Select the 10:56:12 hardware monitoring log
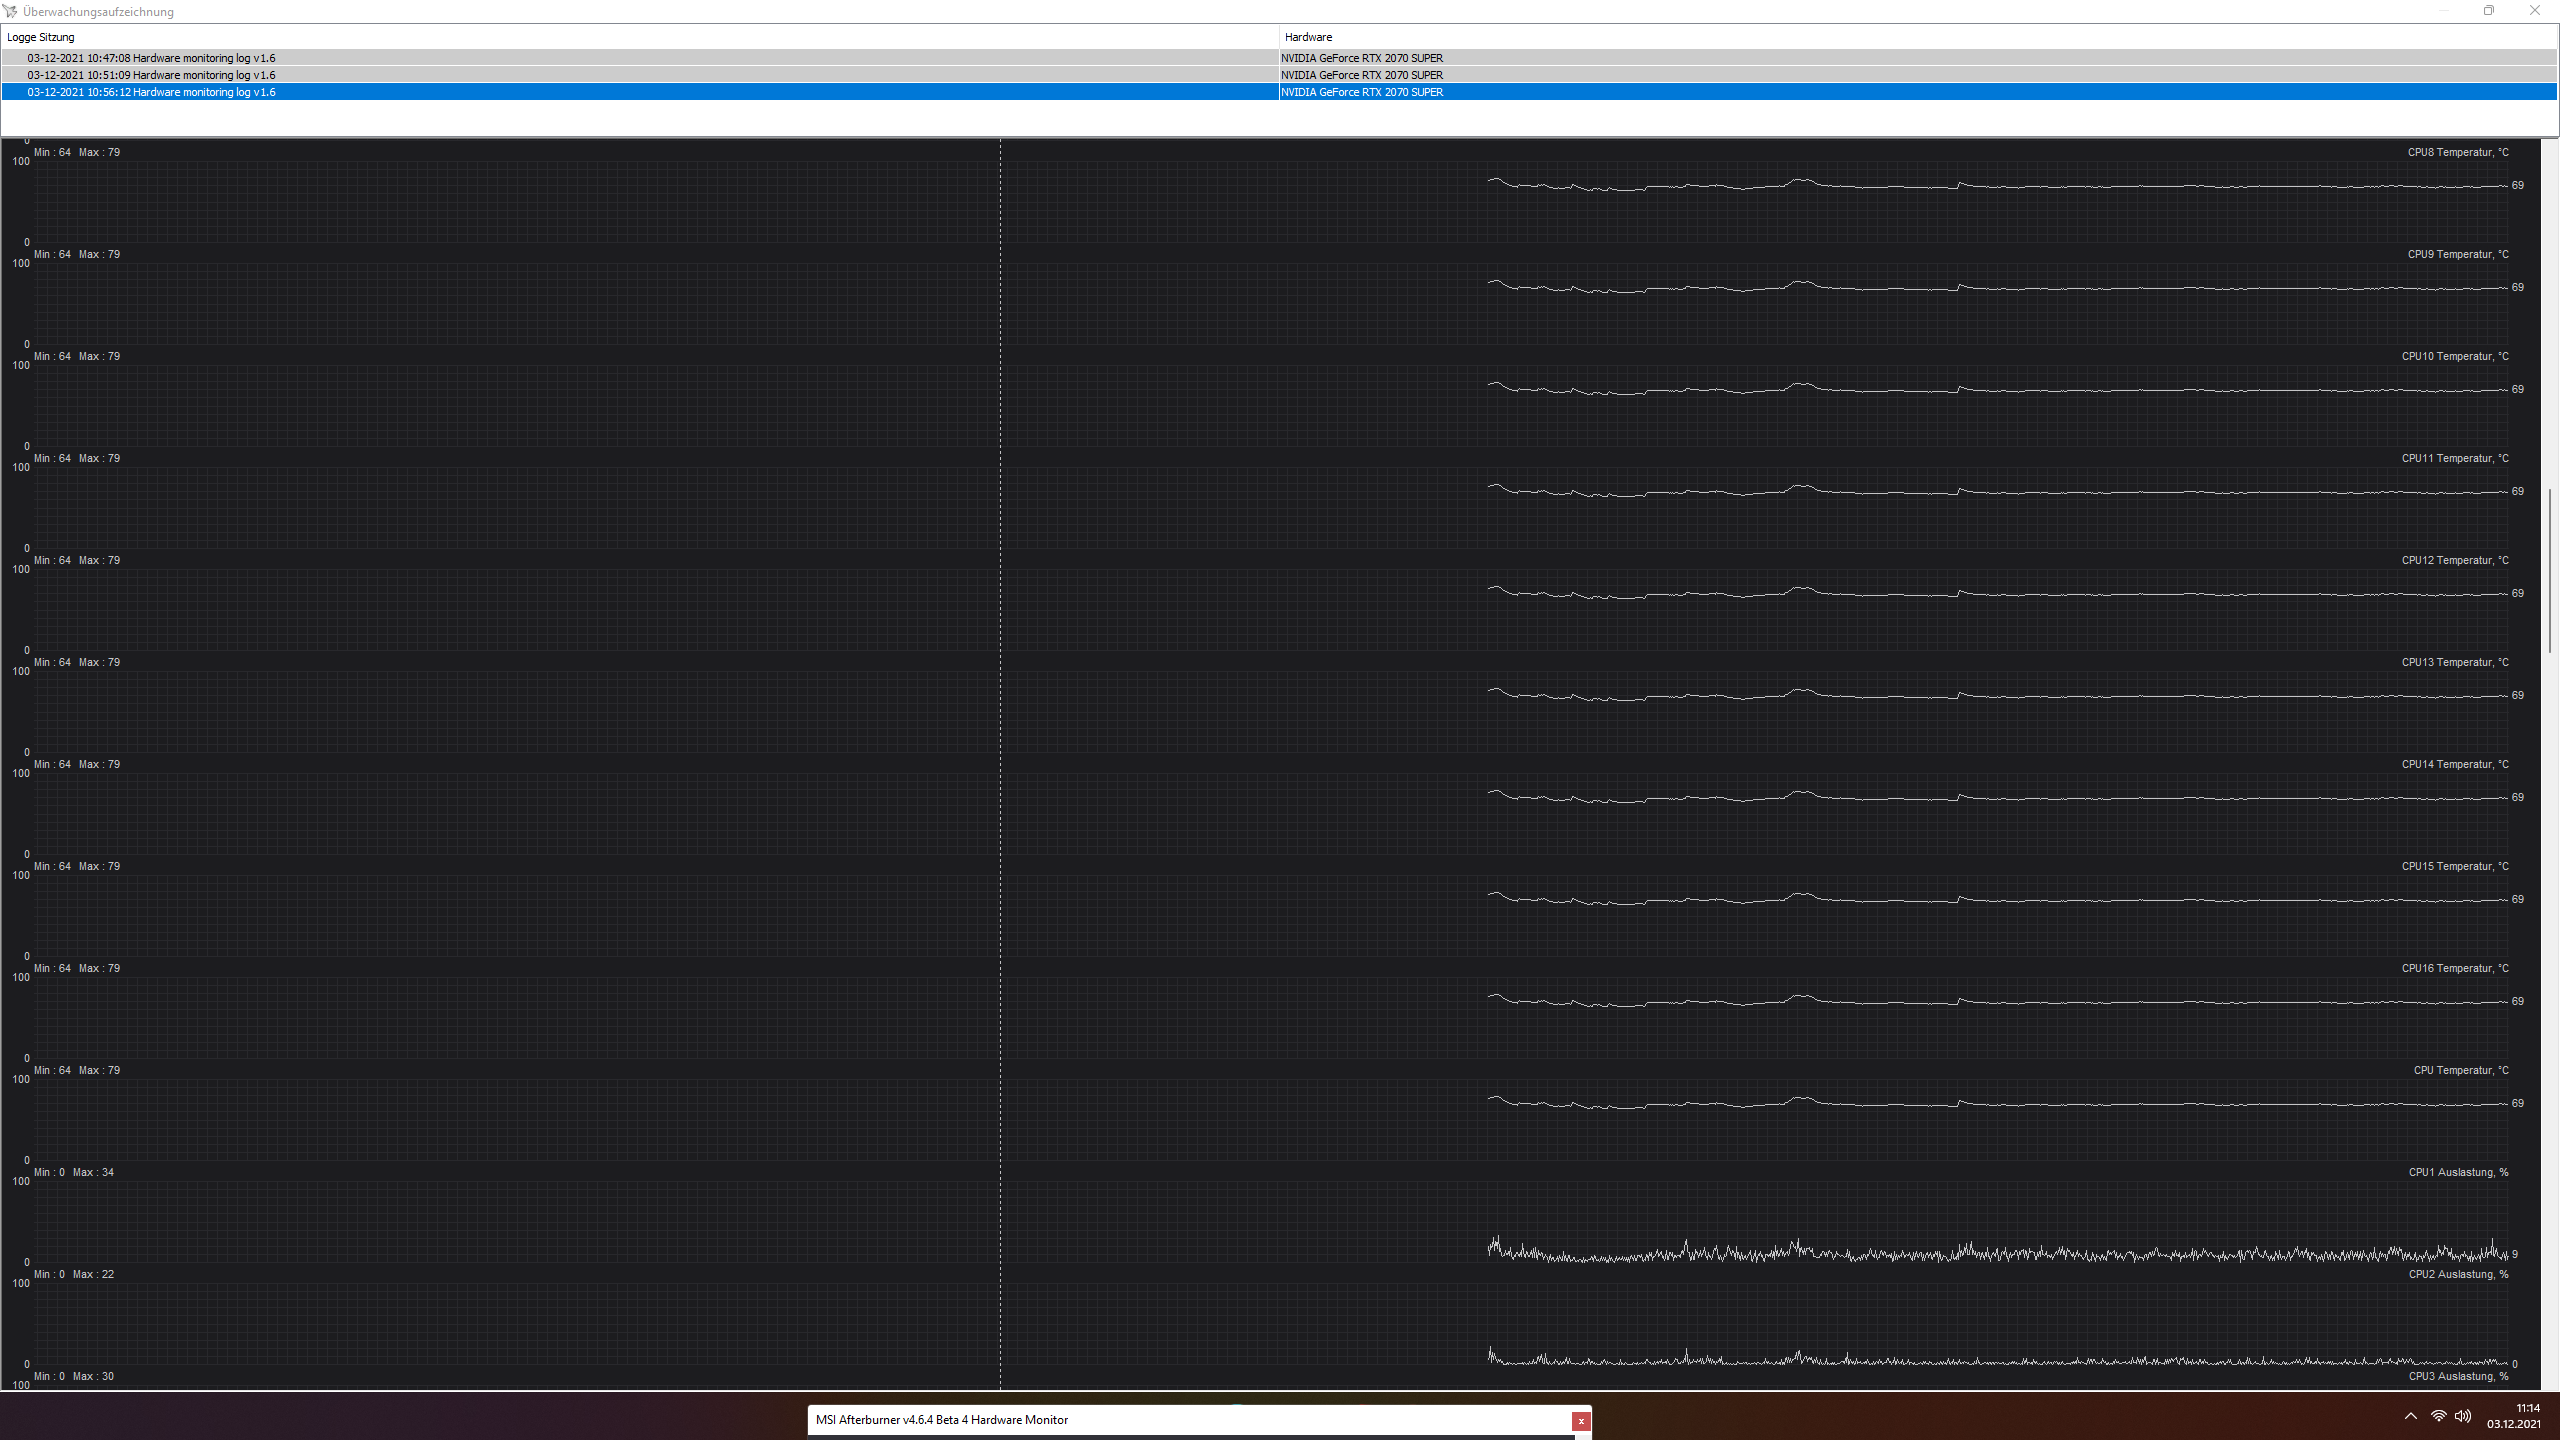Viewport: 2560px width, 1440px height. pyautogui.click(x=151, y=92)
